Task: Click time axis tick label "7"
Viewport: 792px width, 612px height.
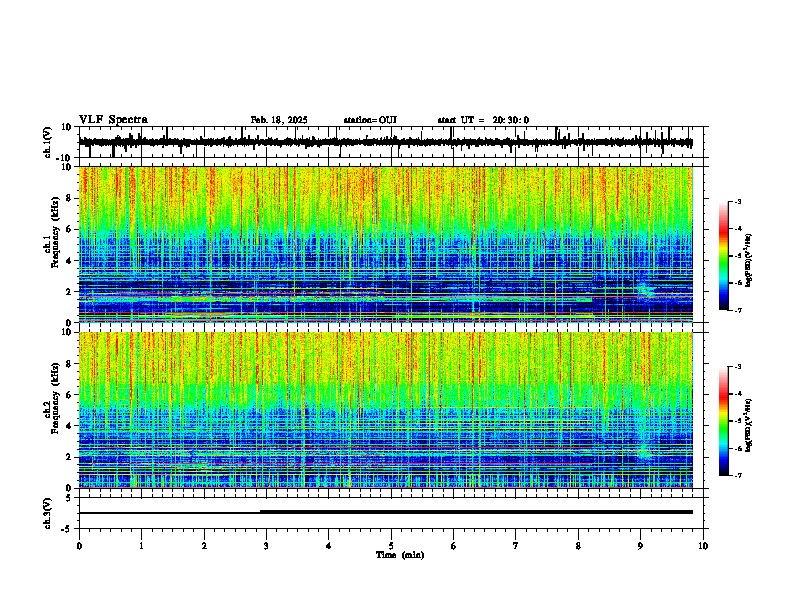Action: [516, 546]
